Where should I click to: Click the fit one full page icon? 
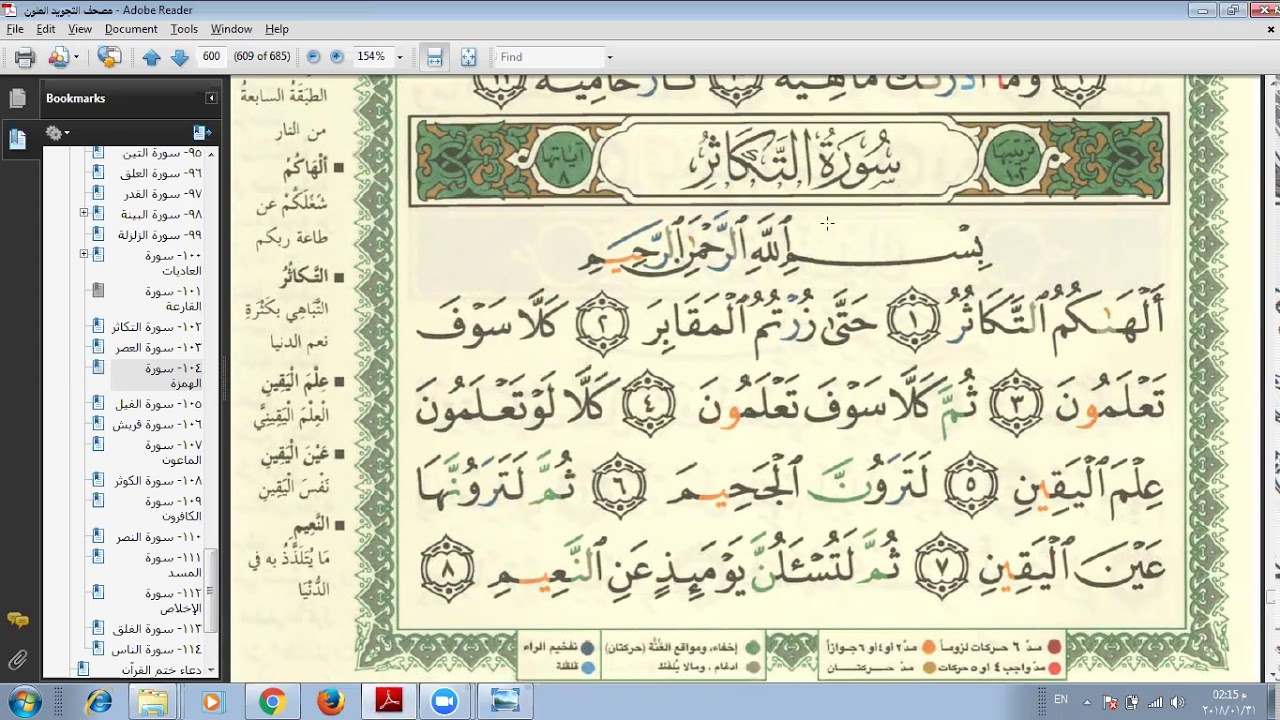click(468, 57)
